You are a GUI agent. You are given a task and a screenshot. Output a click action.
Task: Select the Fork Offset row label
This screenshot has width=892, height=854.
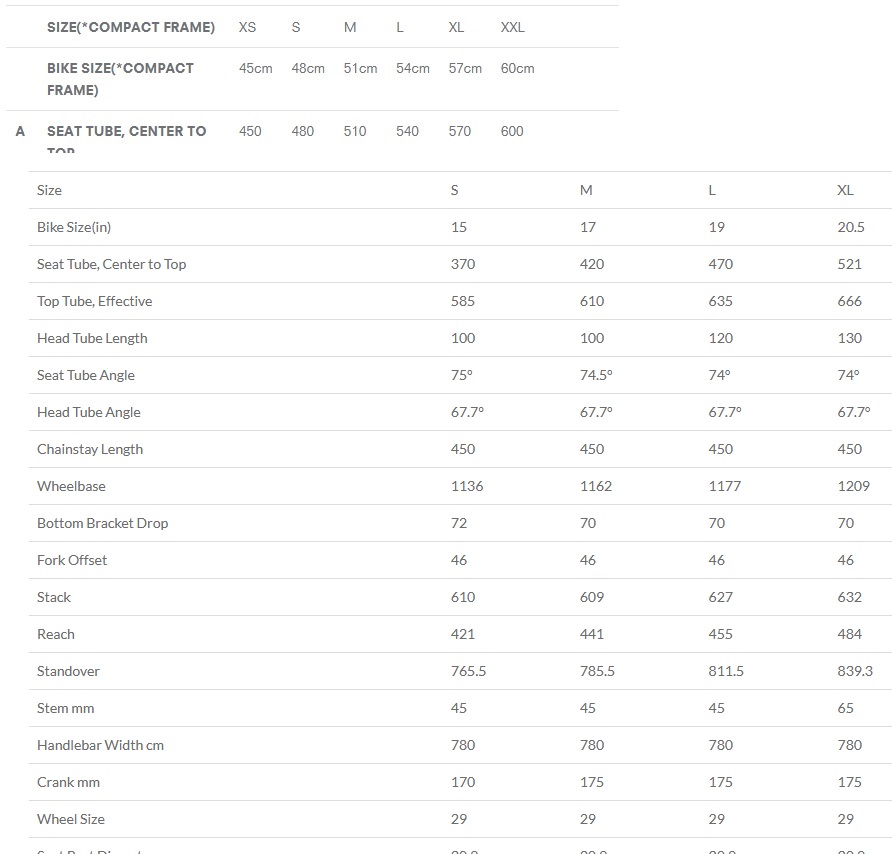coord(72,560)
